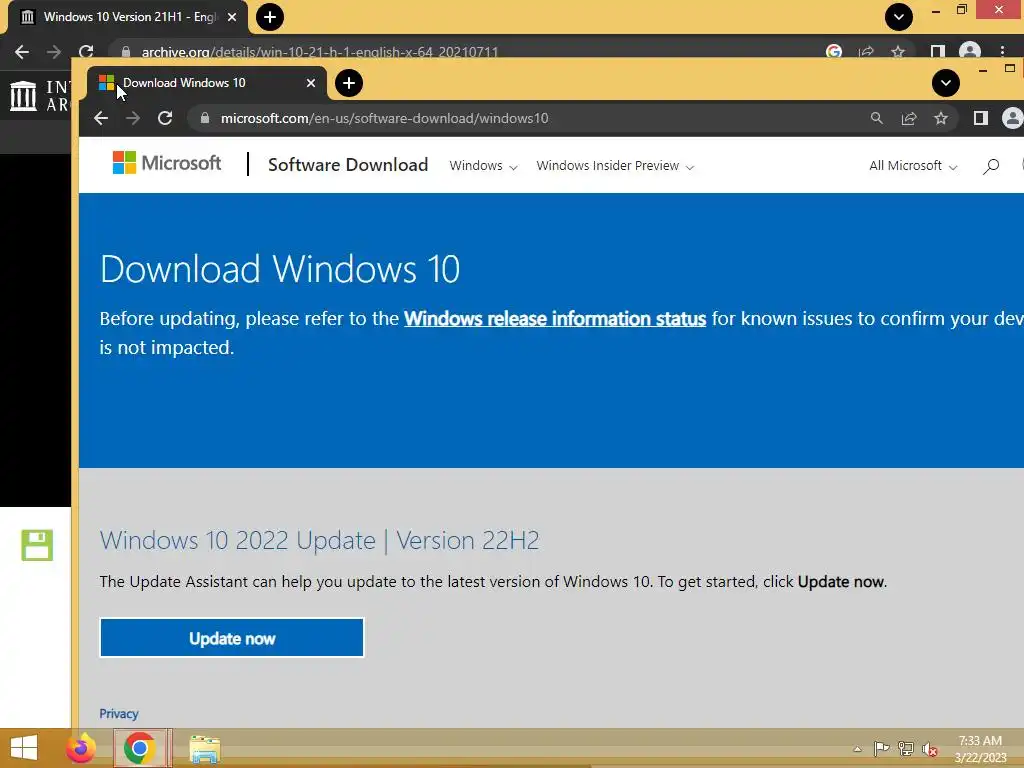Viewport: 1024px width, 768px height.
Task: Click the Chrome taskbar icon
Action: click(x=140, y=748)
